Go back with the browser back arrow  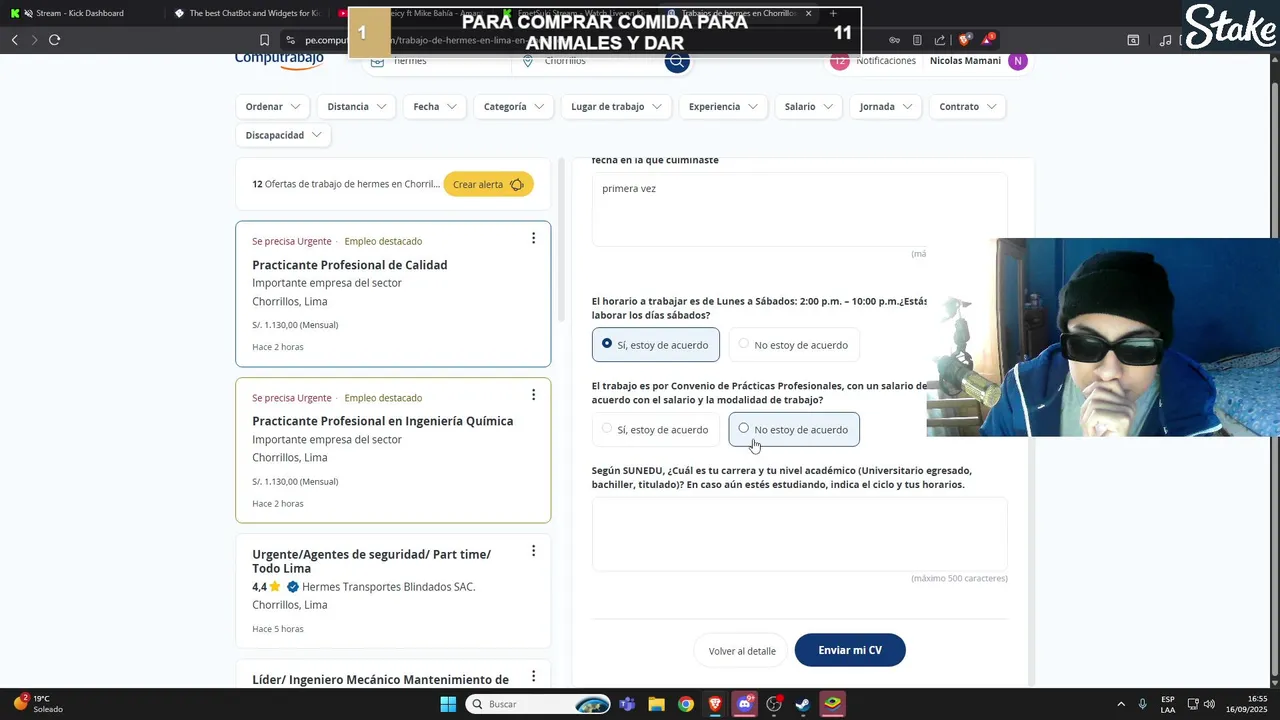pos(14,40)
